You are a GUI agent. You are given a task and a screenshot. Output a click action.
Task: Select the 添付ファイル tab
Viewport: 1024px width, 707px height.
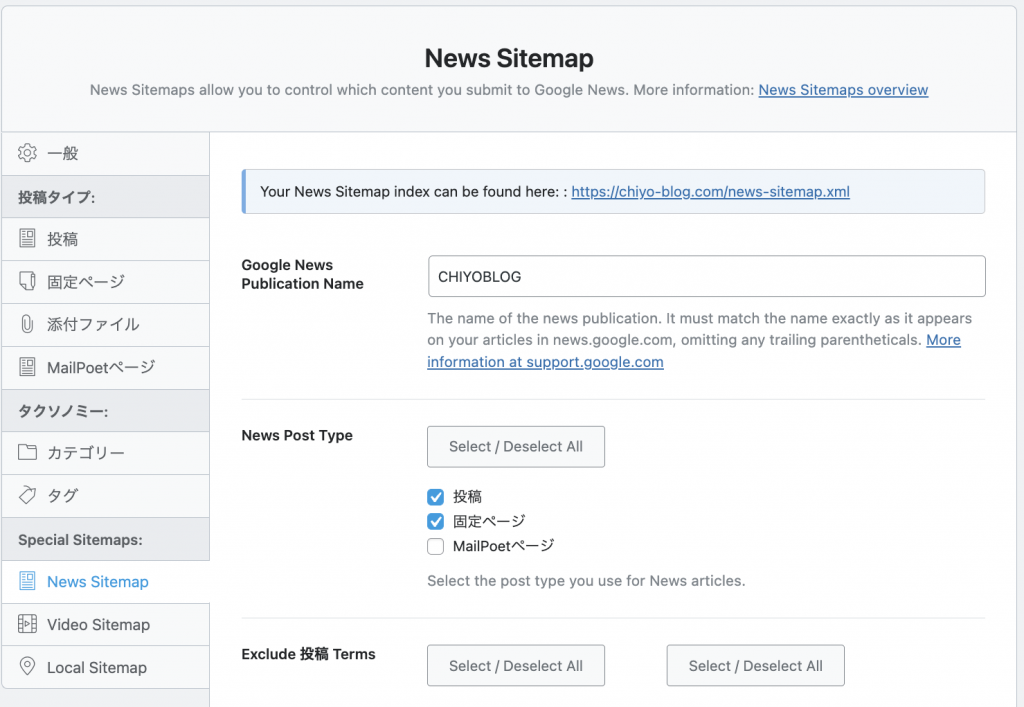coord(106,324)
